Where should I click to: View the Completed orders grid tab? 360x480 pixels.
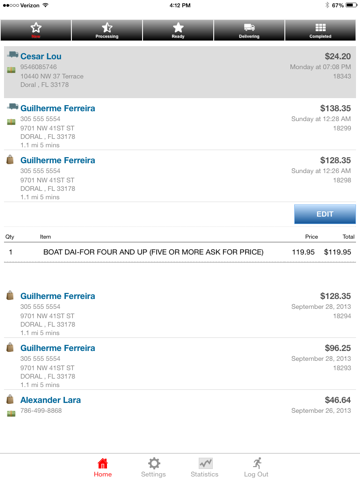click(320, 30)
